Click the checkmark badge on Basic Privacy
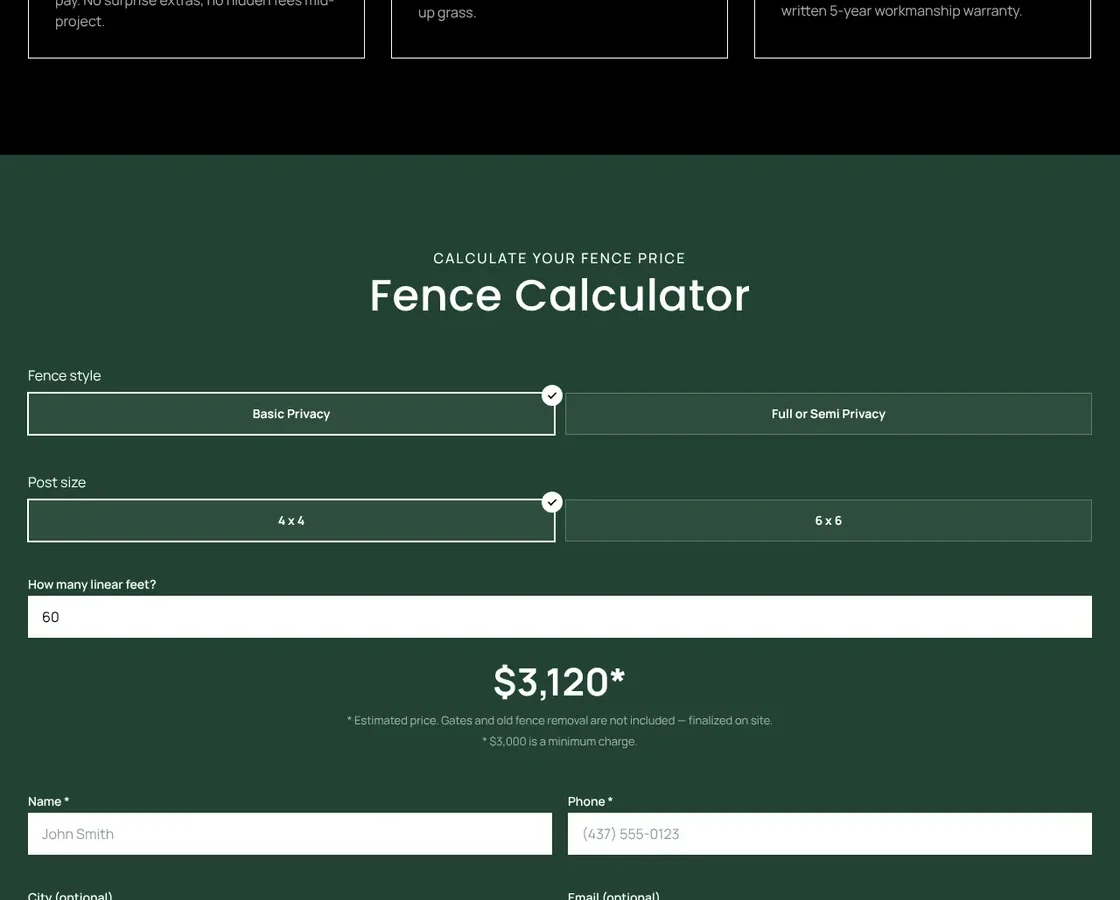 552,395
